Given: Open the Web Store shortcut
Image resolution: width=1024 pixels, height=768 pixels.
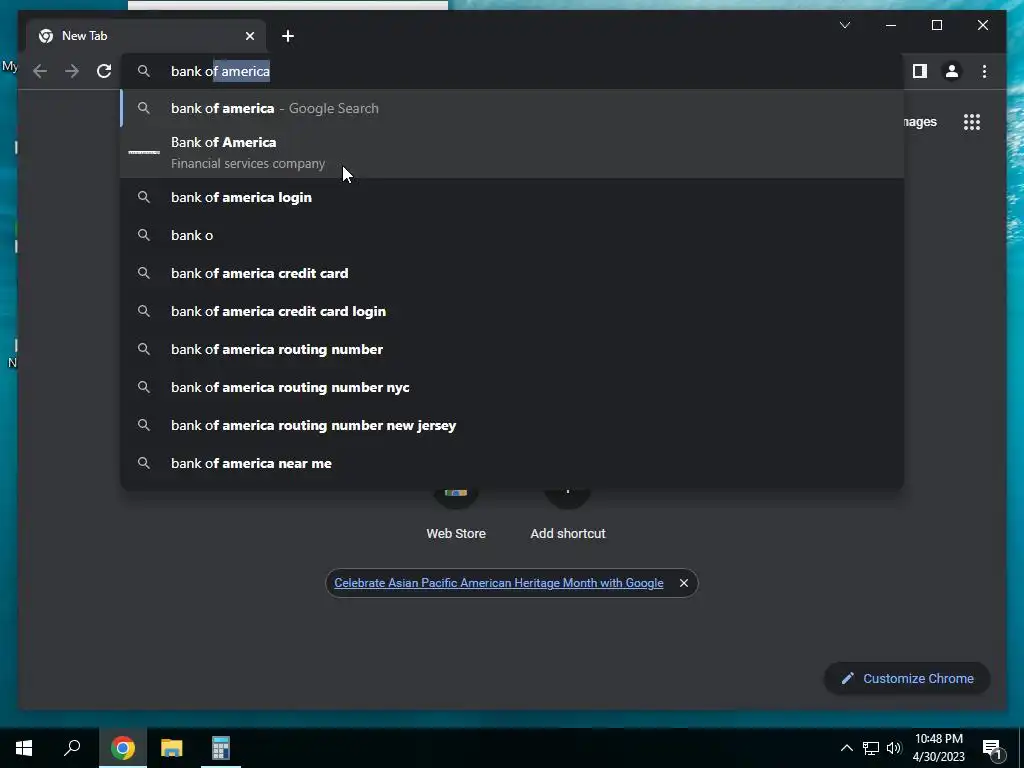Looking at the screenshot, I should (x=456, y=516).
